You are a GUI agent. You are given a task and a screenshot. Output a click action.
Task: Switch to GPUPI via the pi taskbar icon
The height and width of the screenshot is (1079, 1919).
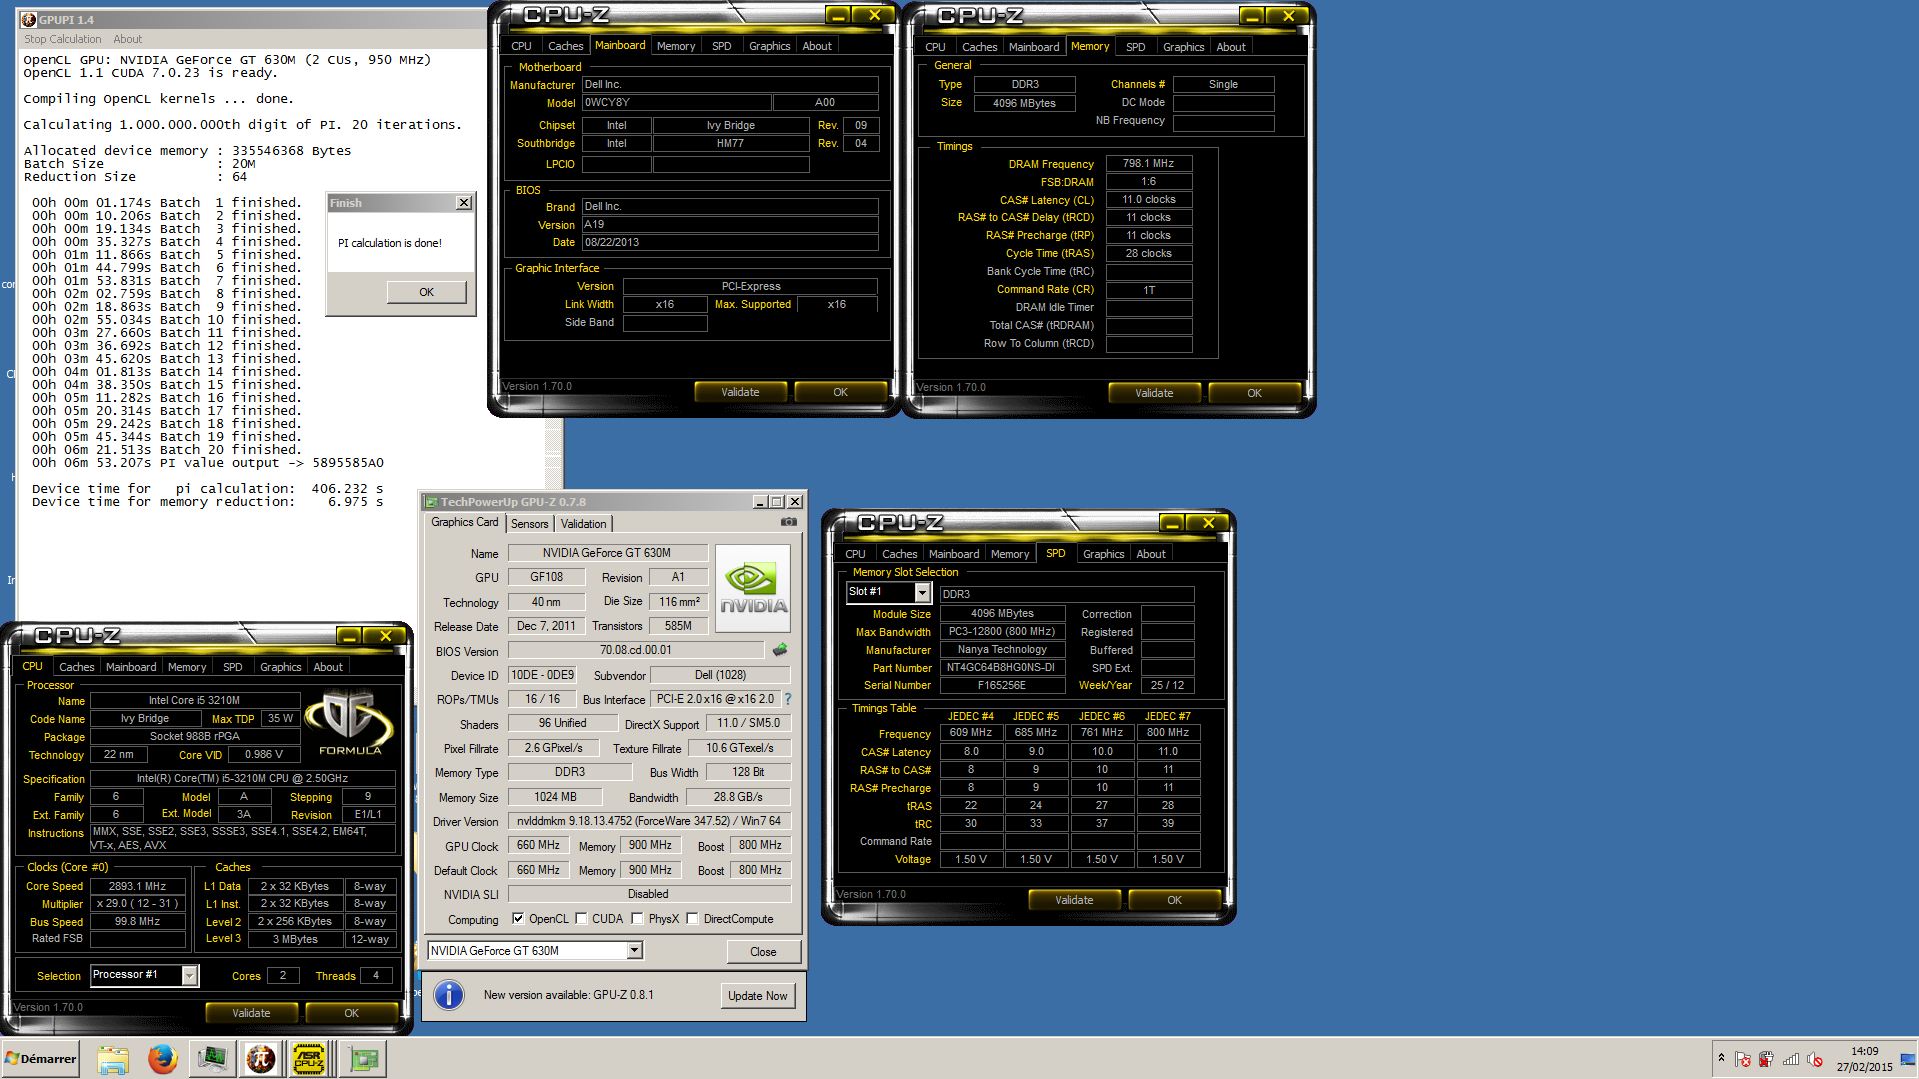pos(261,1059)
